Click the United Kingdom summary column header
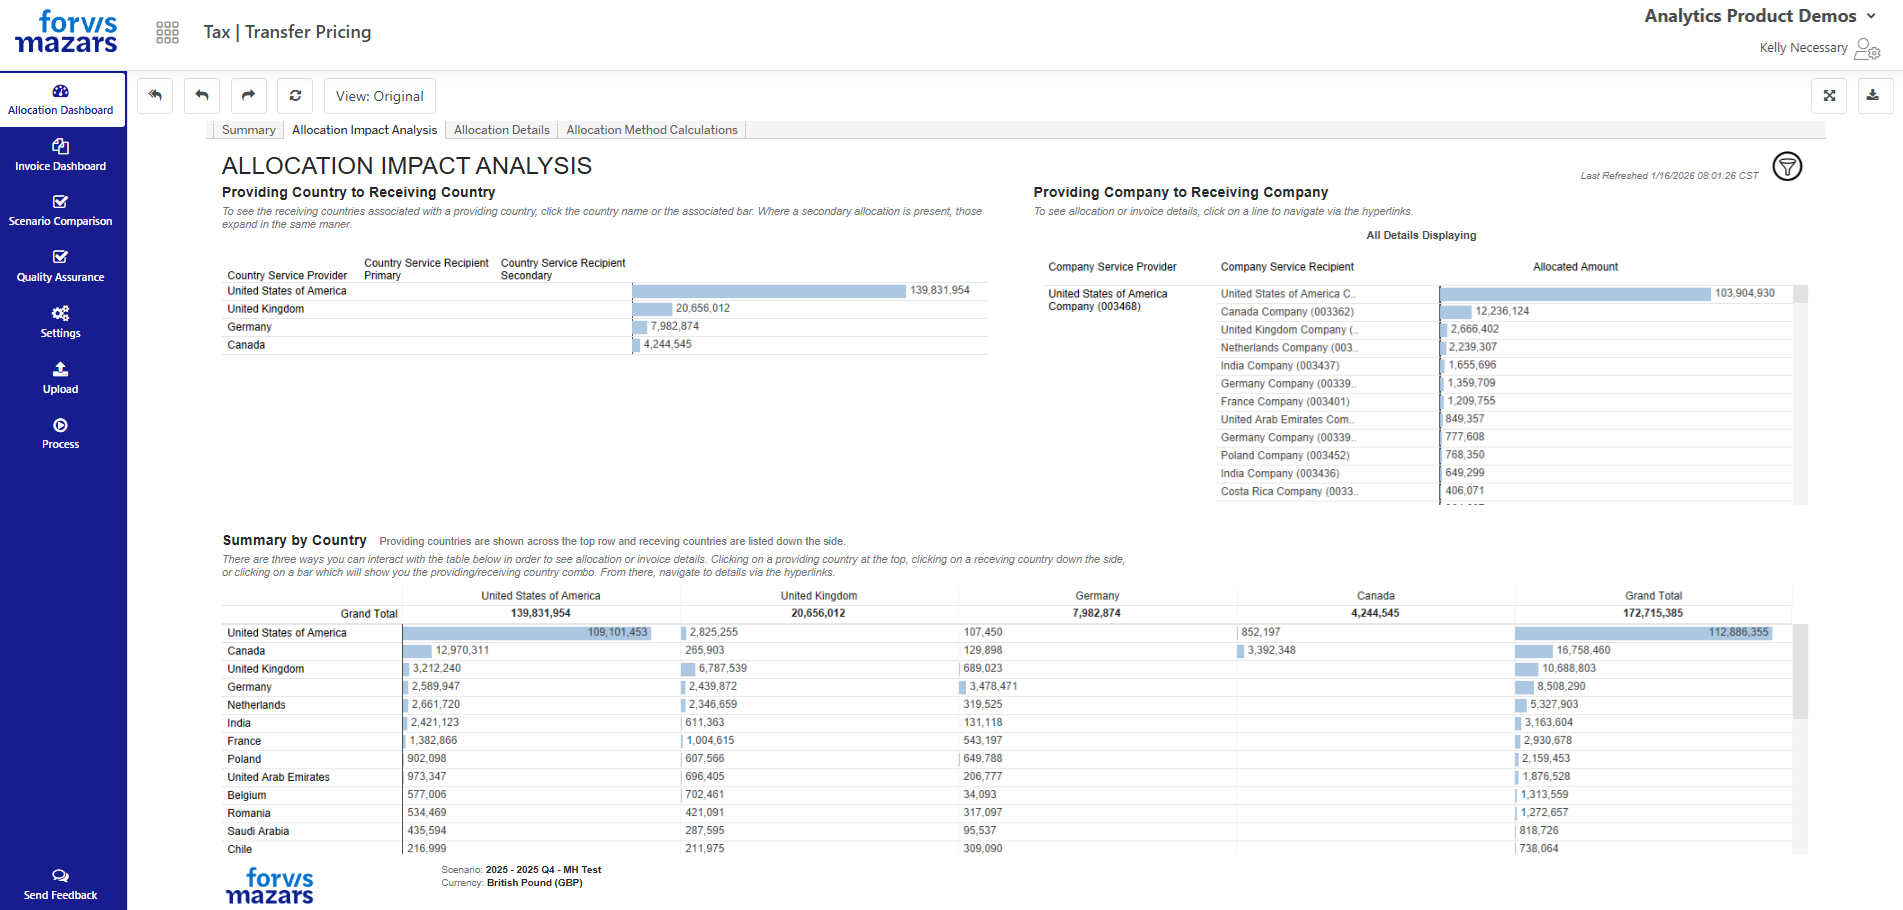Viewport: 1903px width, 910px height. (x=819, y=596)
